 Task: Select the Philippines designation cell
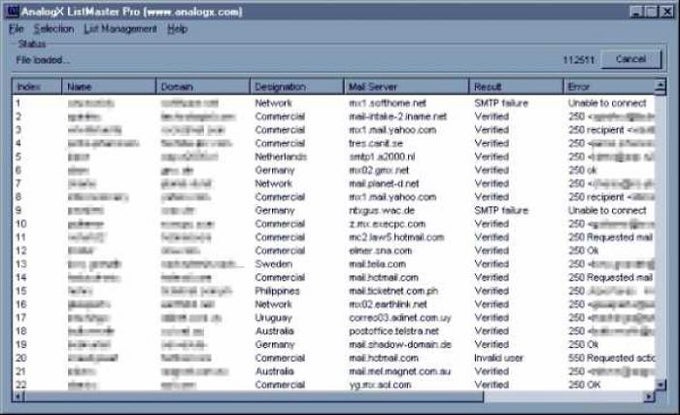click(277, 291)
